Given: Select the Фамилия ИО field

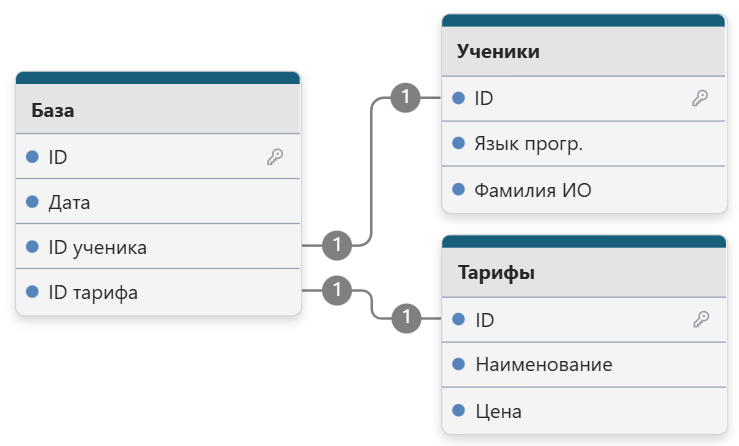Looking at the screenshot, I should [x=583, y=190].
